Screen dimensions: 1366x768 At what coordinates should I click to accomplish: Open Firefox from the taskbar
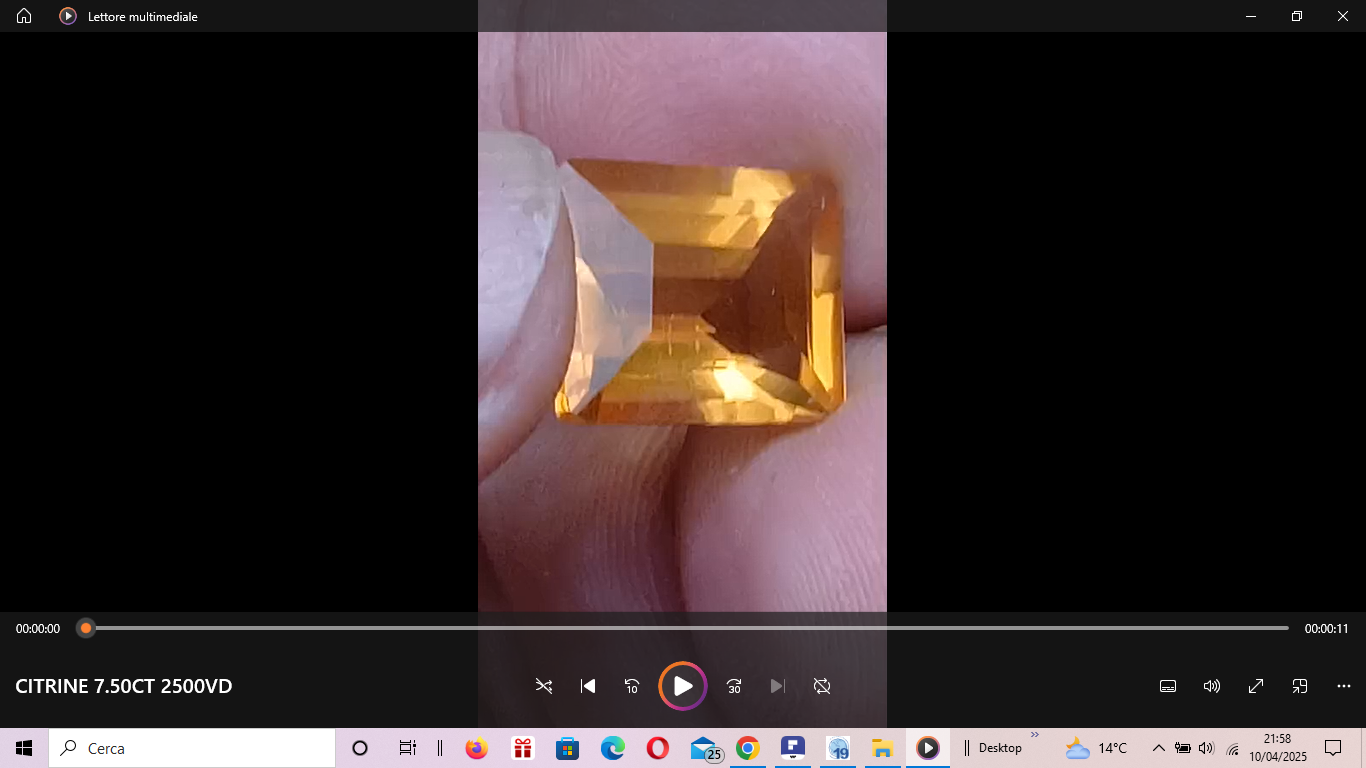(477, 748)
